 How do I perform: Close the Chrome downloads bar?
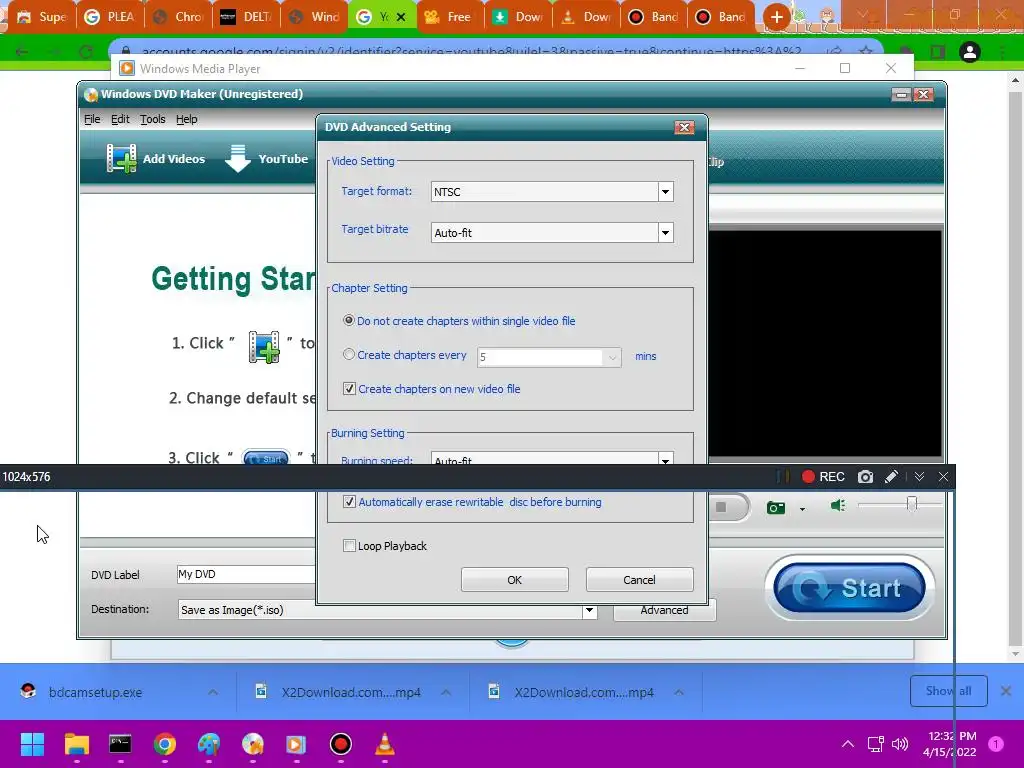pyautogui.click(x=1006, y=691)
